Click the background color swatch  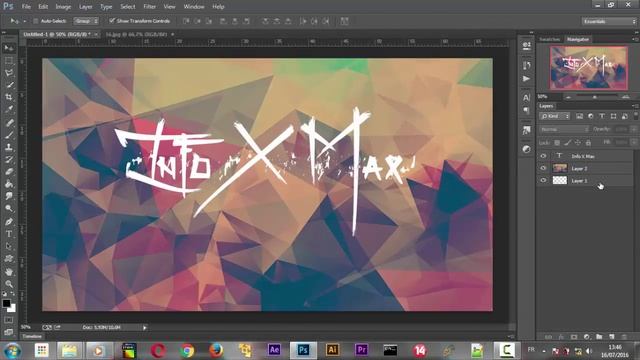(12, 308)
